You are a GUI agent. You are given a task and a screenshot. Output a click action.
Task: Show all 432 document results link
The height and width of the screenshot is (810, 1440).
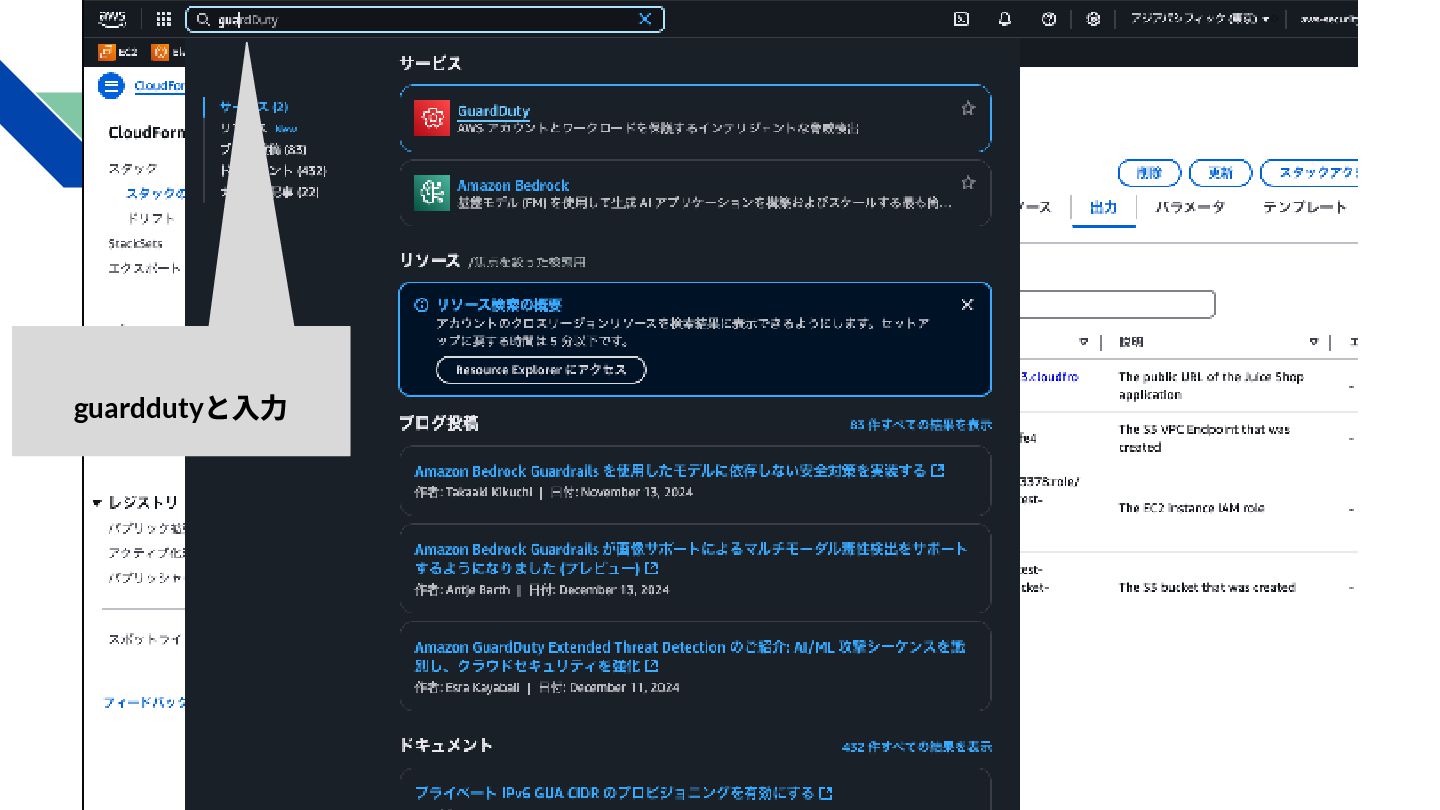[x=917, y=747]
